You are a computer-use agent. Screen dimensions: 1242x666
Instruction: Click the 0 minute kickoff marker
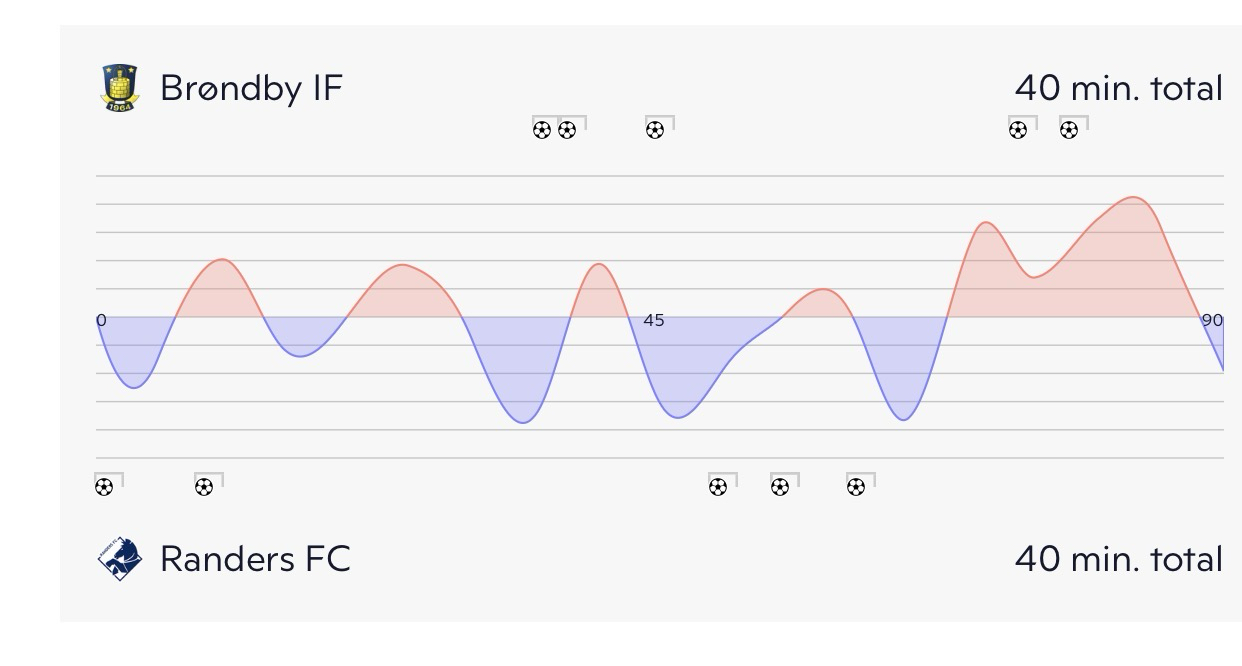pyautogui.click(x=101, y=320)
